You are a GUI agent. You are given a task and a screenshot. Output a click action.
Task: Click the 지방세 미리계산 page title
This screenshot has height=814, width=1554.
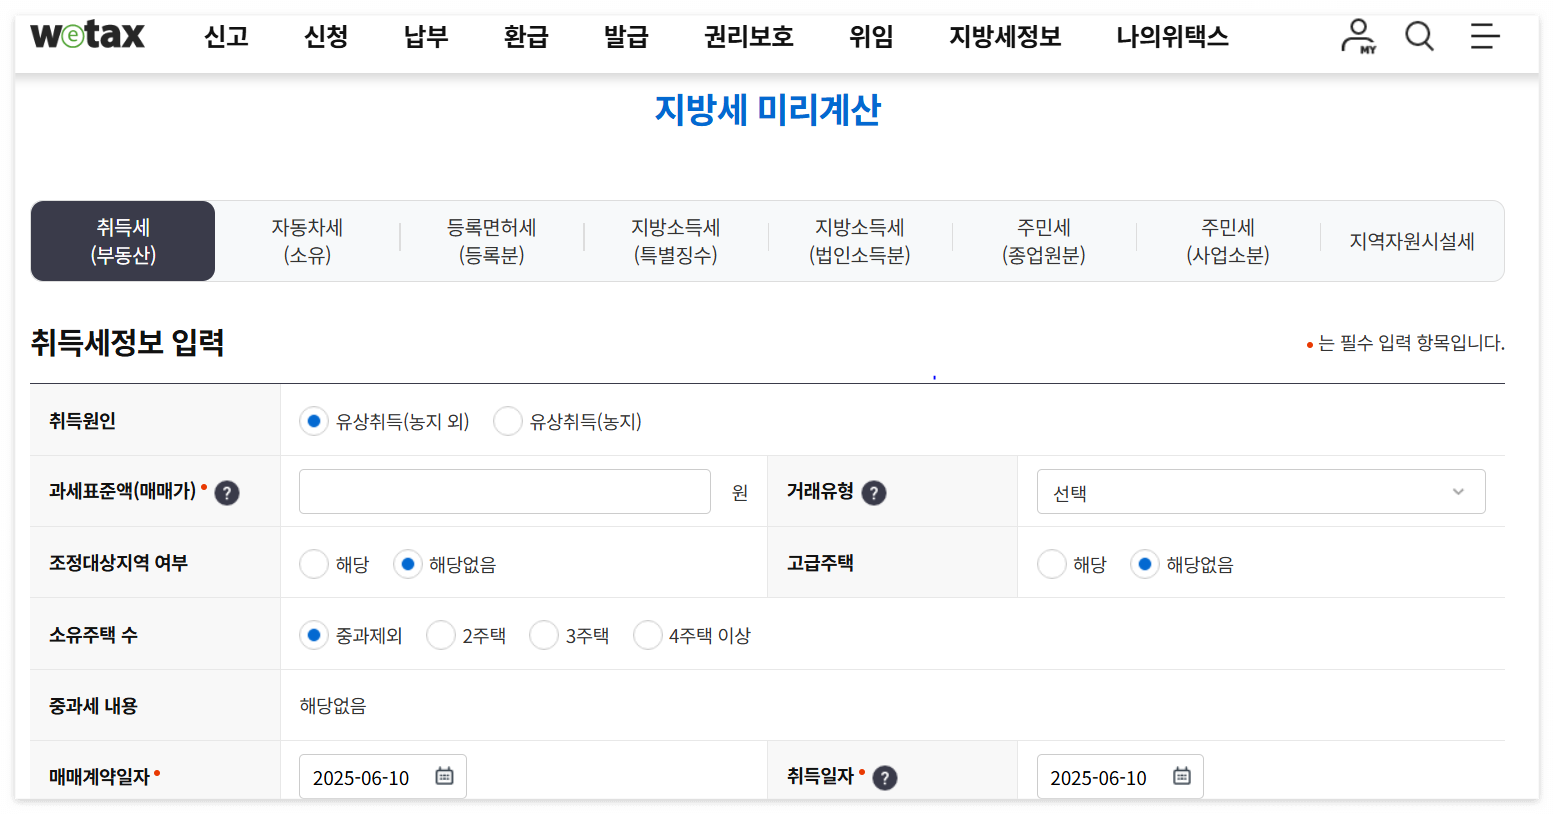click(768, 109)
